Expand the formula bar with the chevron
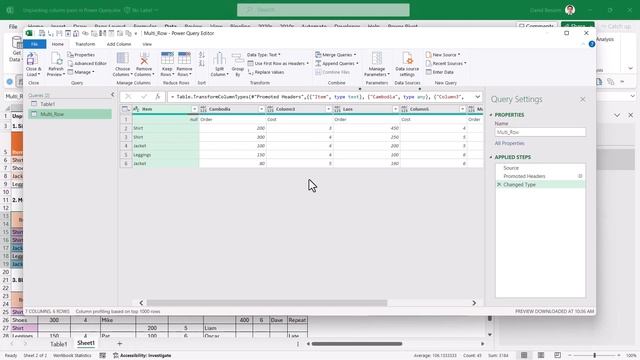 [x=477, y=97]
